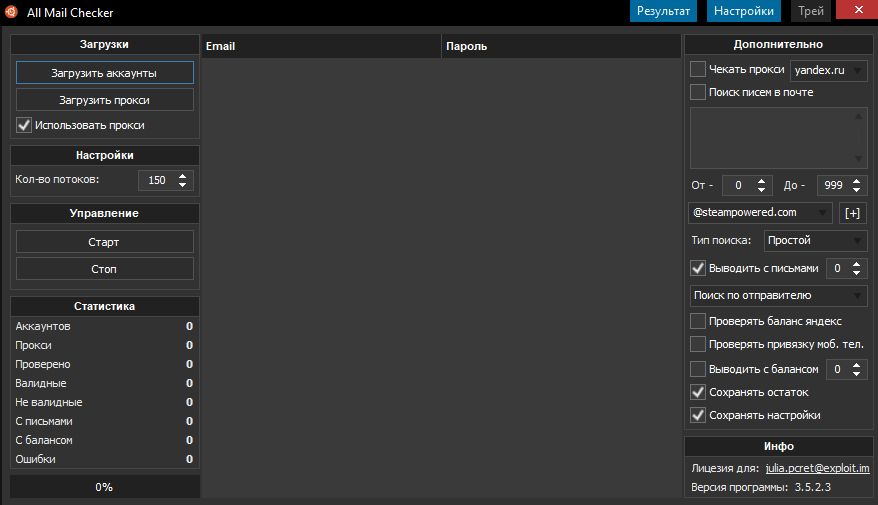
Task: Click the search text area
Action: [x=773, y=138]
